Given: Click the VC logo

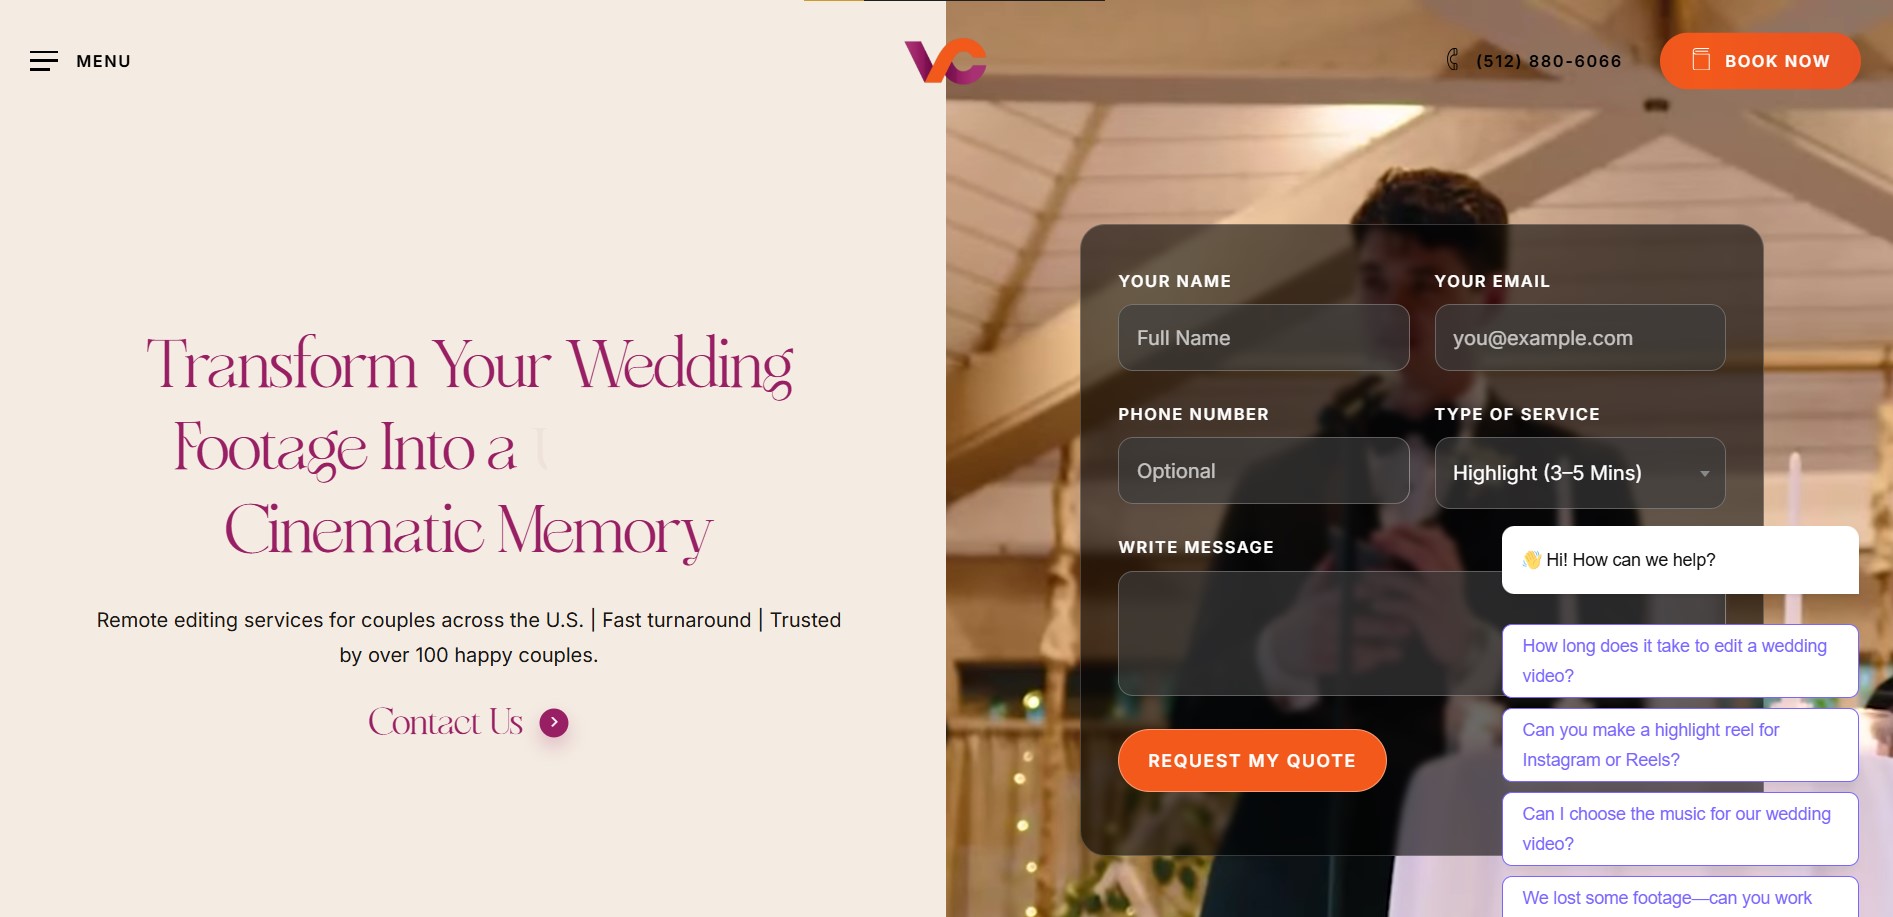Looking at the screenshot, I should [x=946, y=61].
